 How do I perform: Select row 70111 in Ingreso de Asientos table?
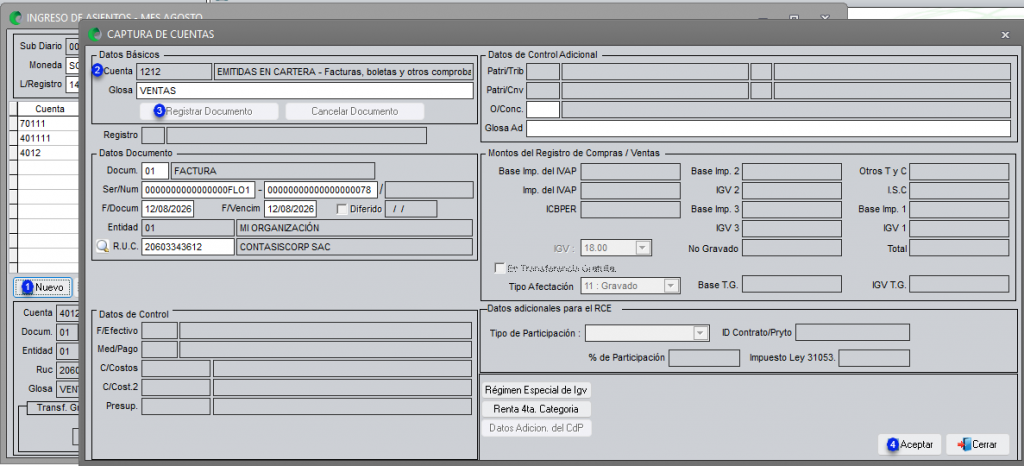(47, 123)
